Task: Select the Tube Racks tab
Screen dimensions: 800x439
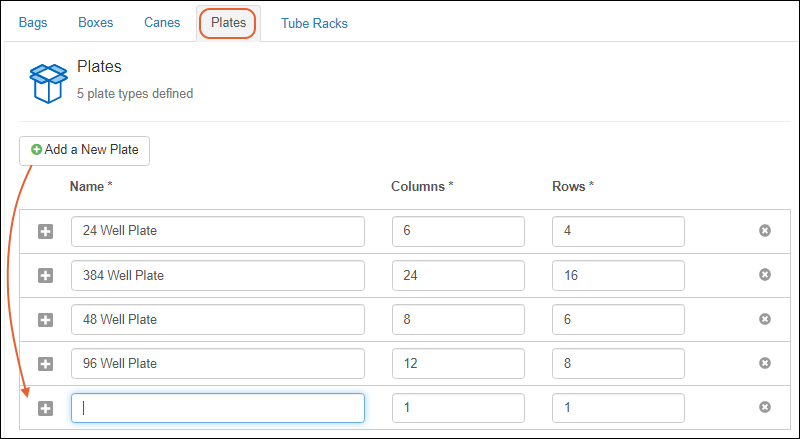Action: [x=314, y=23]
